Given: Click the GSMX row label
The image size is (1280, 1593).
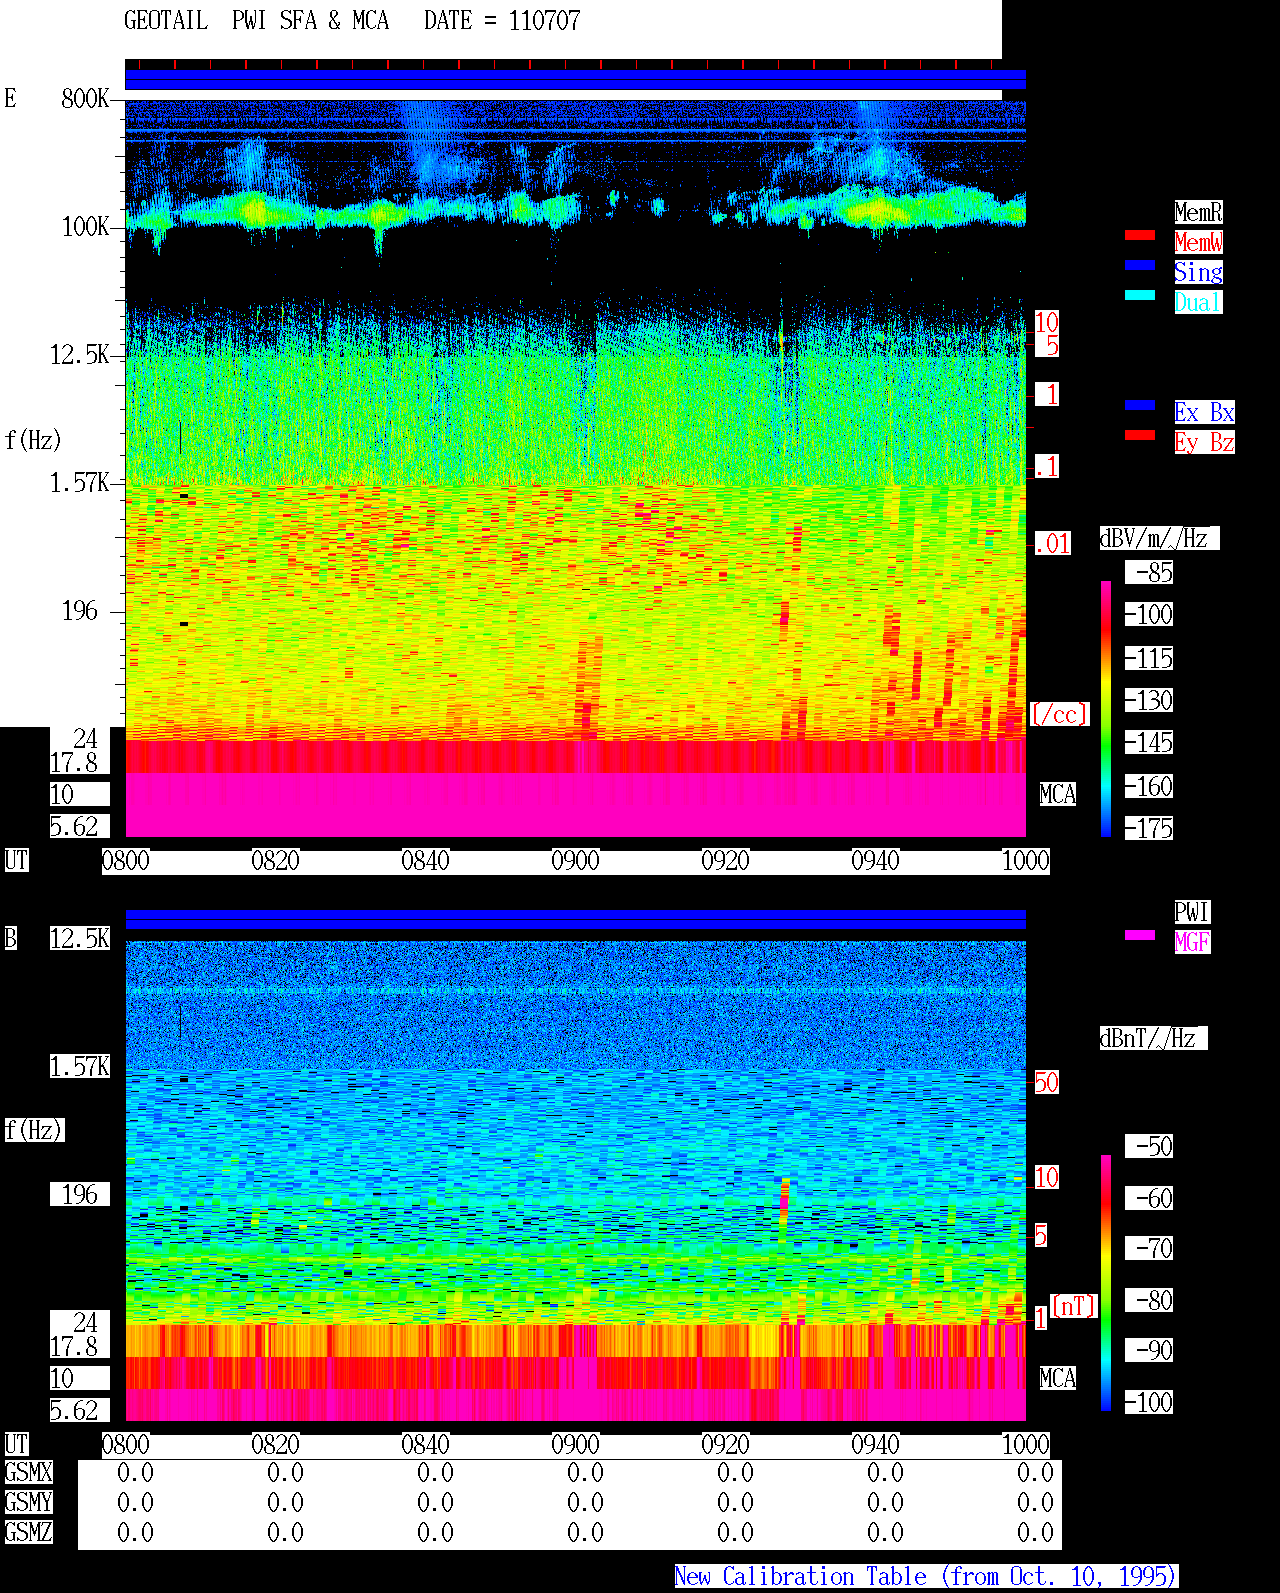Looking at the screenshot, I should (x=28, y=1472).
